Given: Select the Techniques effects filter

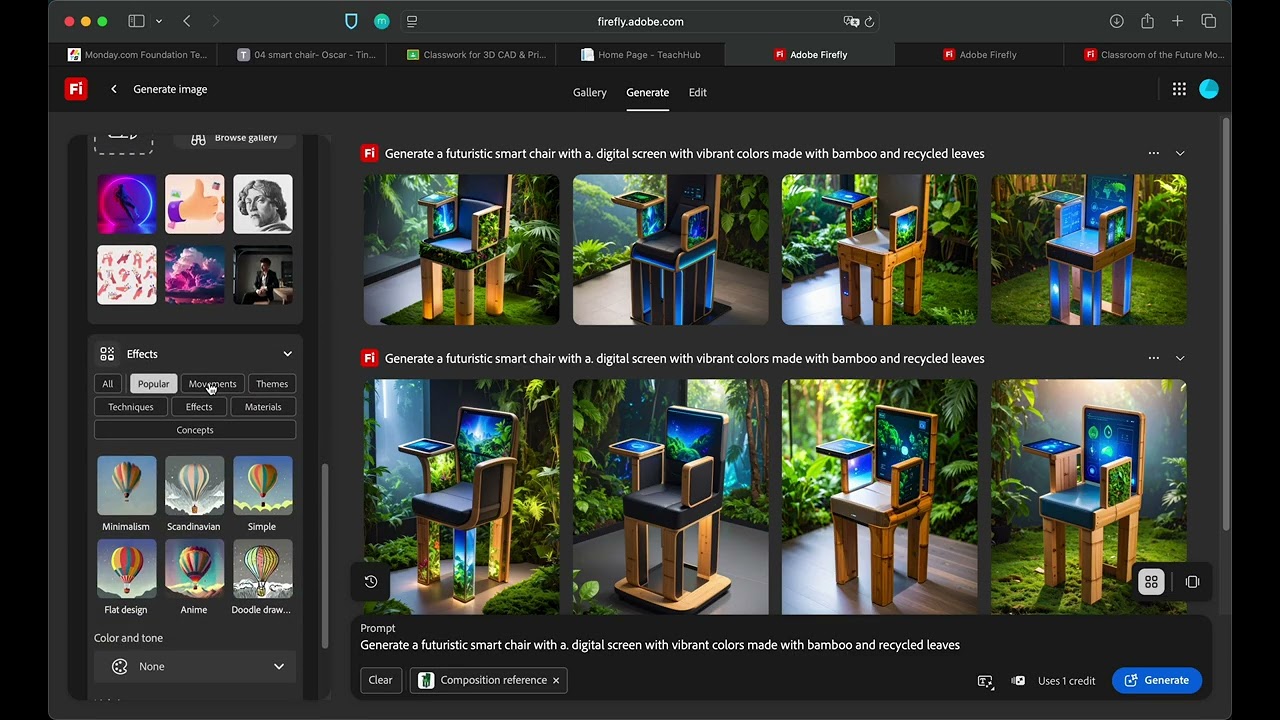Looking at the screenshot, I should pyautogui.click(x=131, y=407).
